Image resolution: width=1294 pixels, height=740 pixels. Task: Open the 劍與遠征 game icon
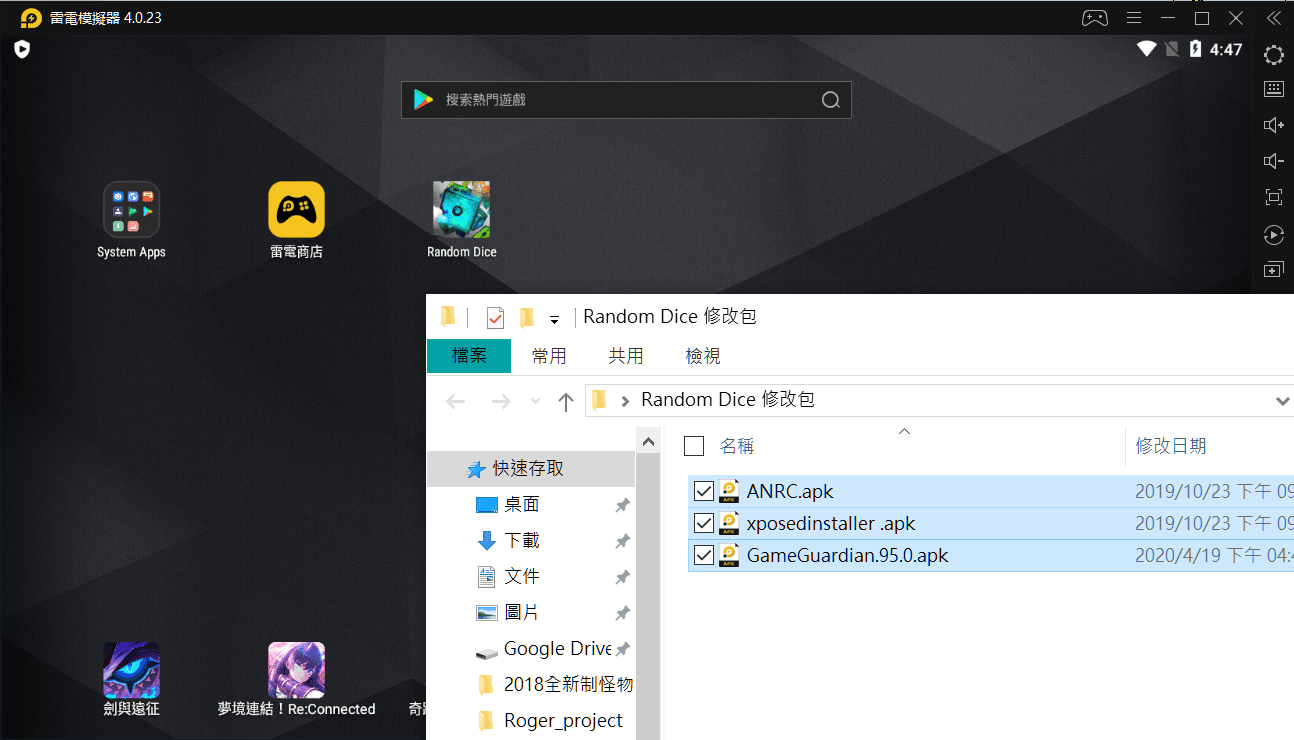(131, 670)
